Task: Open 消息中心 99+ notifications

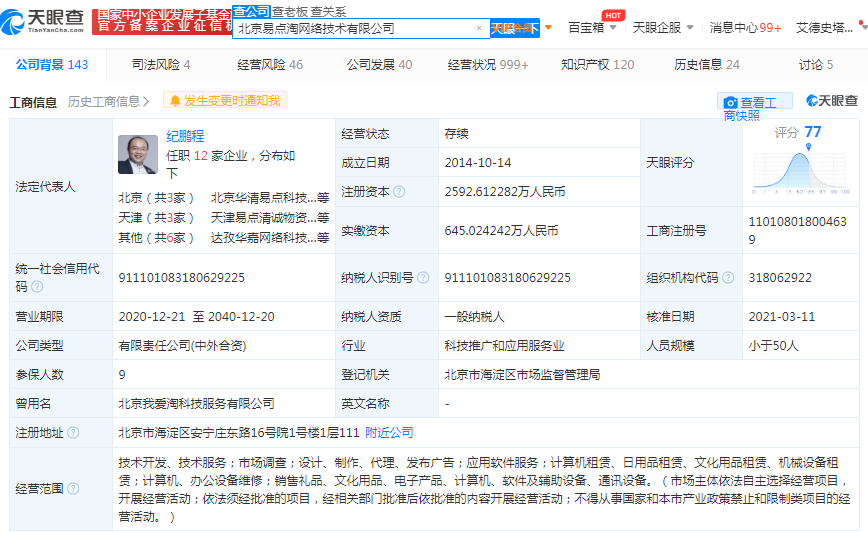Action: [x=745, y=27]
